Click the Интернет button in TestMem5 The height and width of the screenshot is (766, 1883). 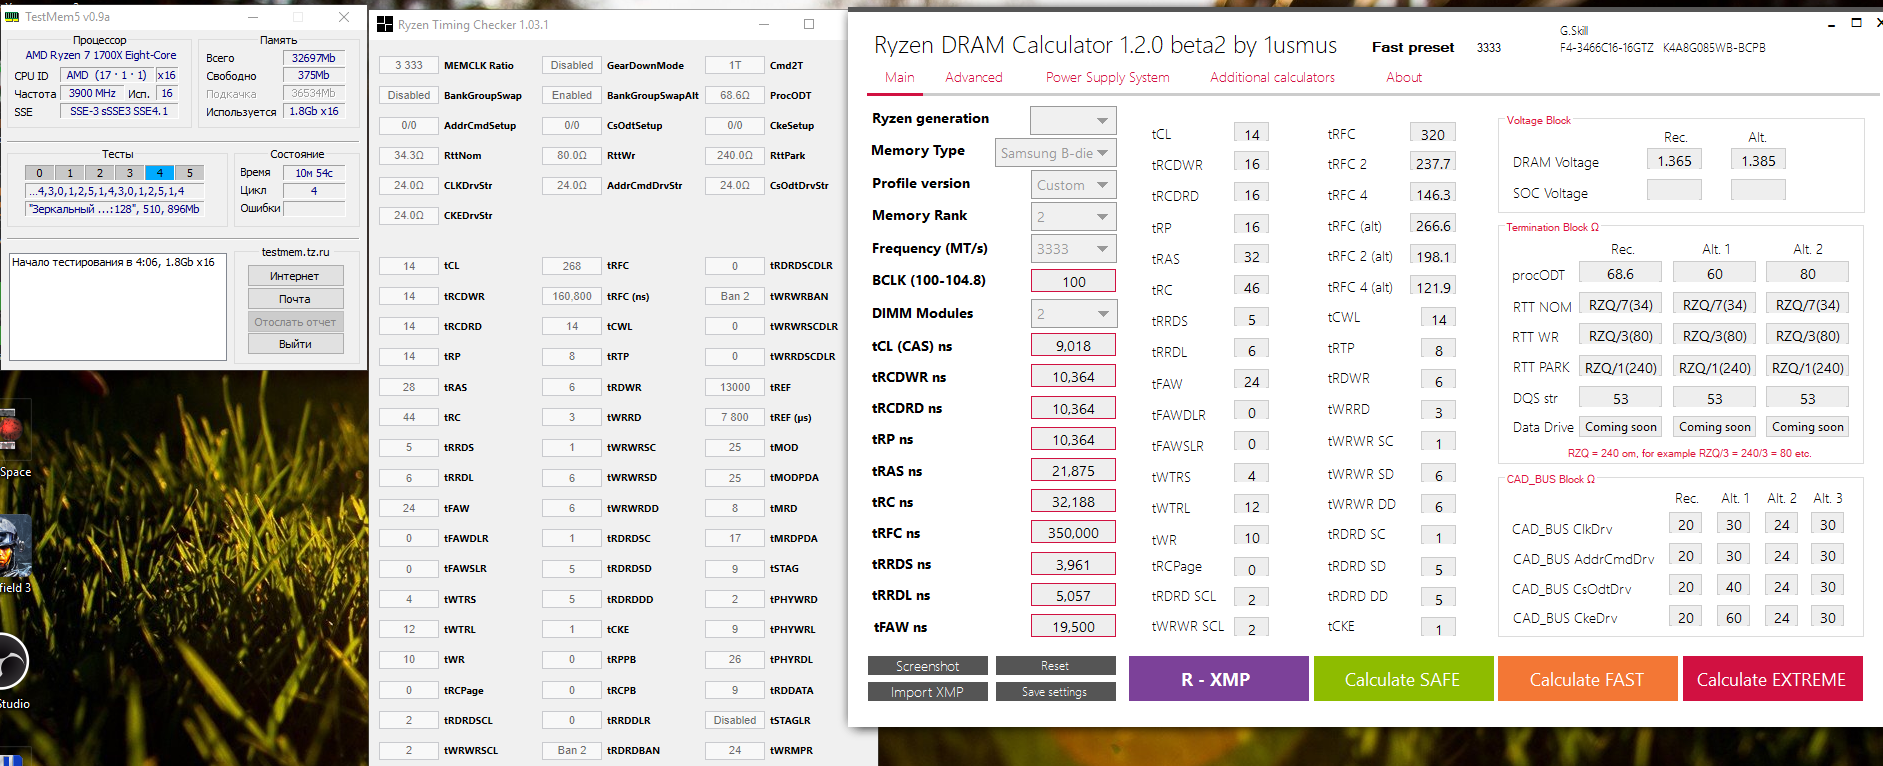pyautogui.click(x=295, y=276)
